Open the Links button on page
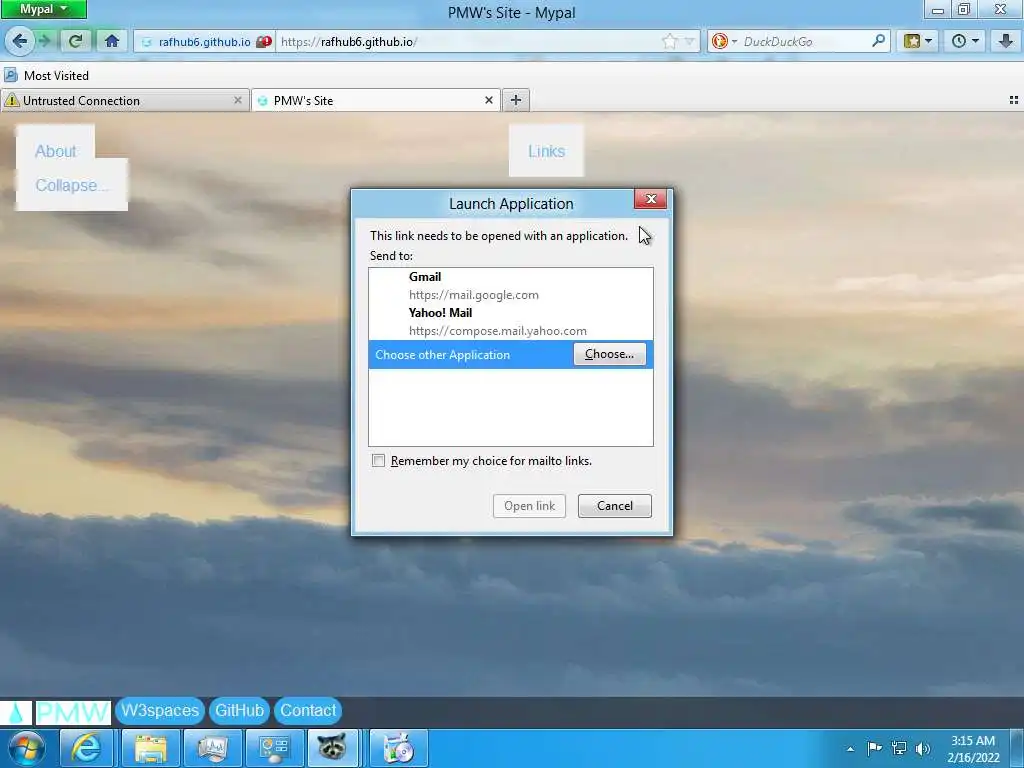1024x768 pixels. coord(547,151)
